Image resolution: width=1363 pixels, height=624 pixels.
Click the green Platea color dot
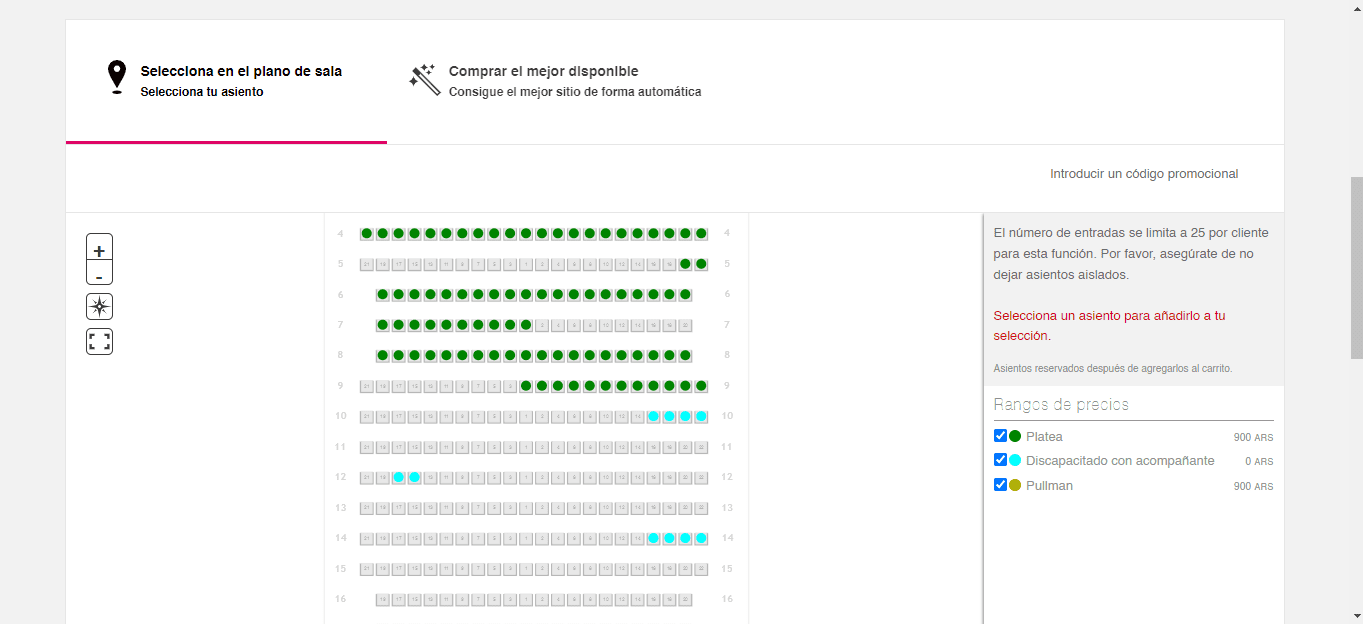click(1015, 436)
